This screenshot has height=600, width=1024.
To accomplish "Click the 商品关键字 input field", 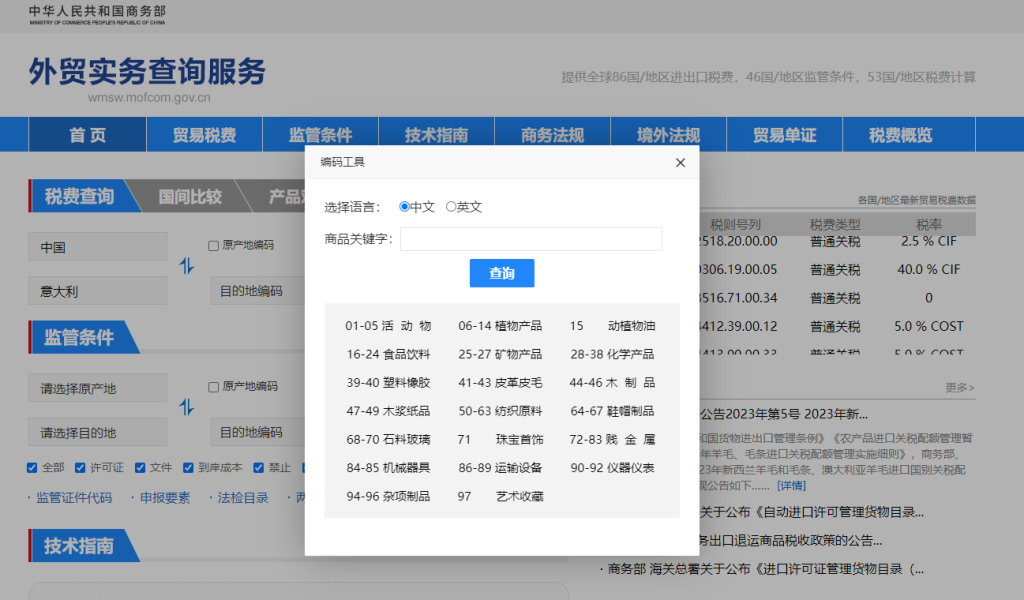I will (x=531, y=239).
